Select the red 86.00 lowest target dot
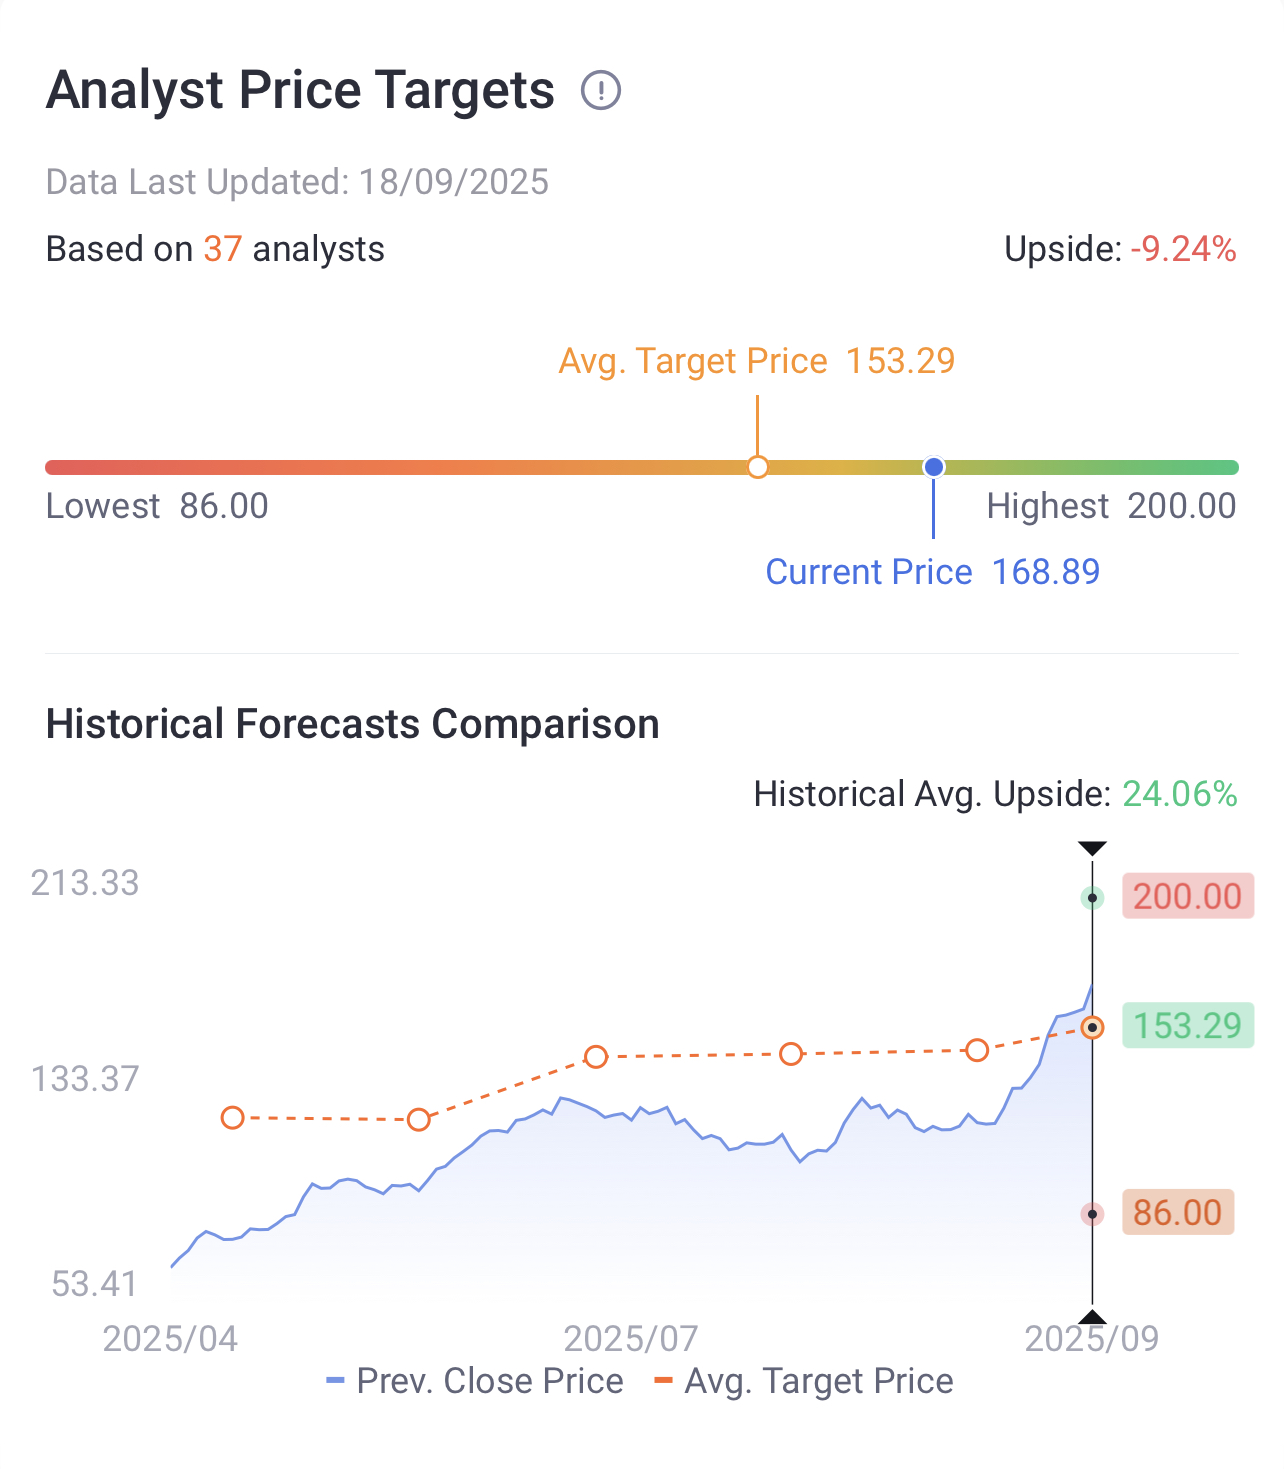1284x1469 pixels. (x=1093, y=1214)
